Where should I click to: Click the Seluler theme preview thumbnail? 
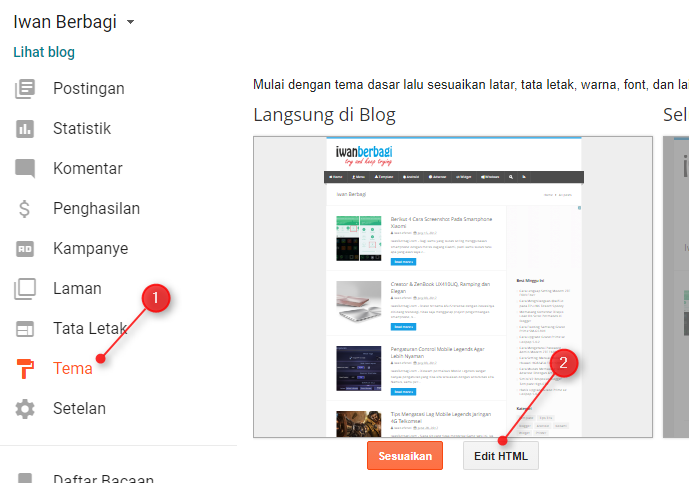click(x=676, y=287)
